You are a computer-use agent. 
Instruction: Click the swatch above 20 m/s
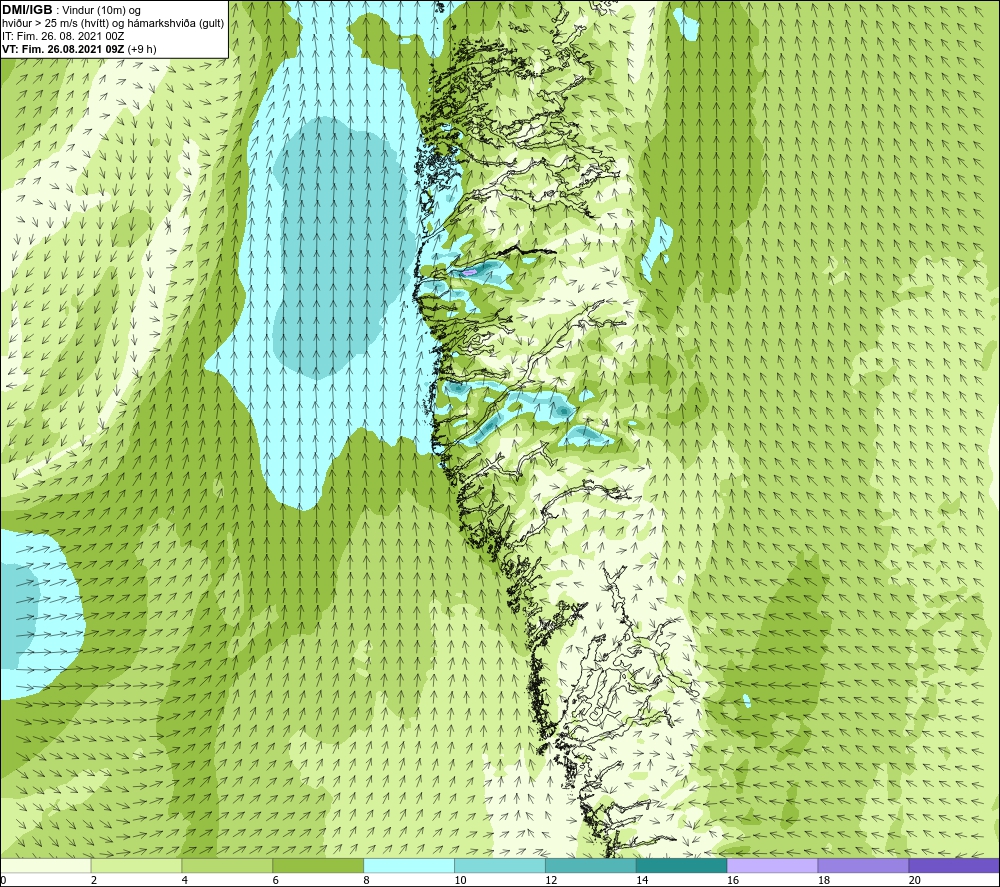coord(954,865)
